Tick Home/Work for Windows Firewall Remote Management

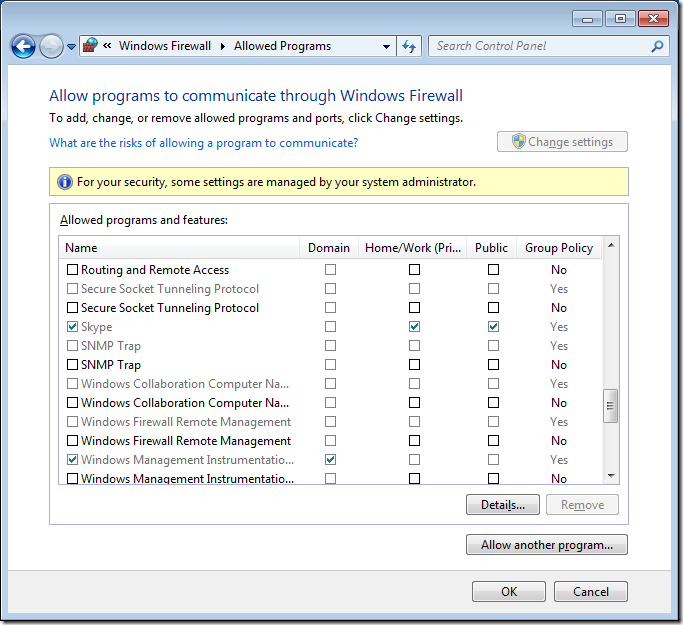pos(414,441)
